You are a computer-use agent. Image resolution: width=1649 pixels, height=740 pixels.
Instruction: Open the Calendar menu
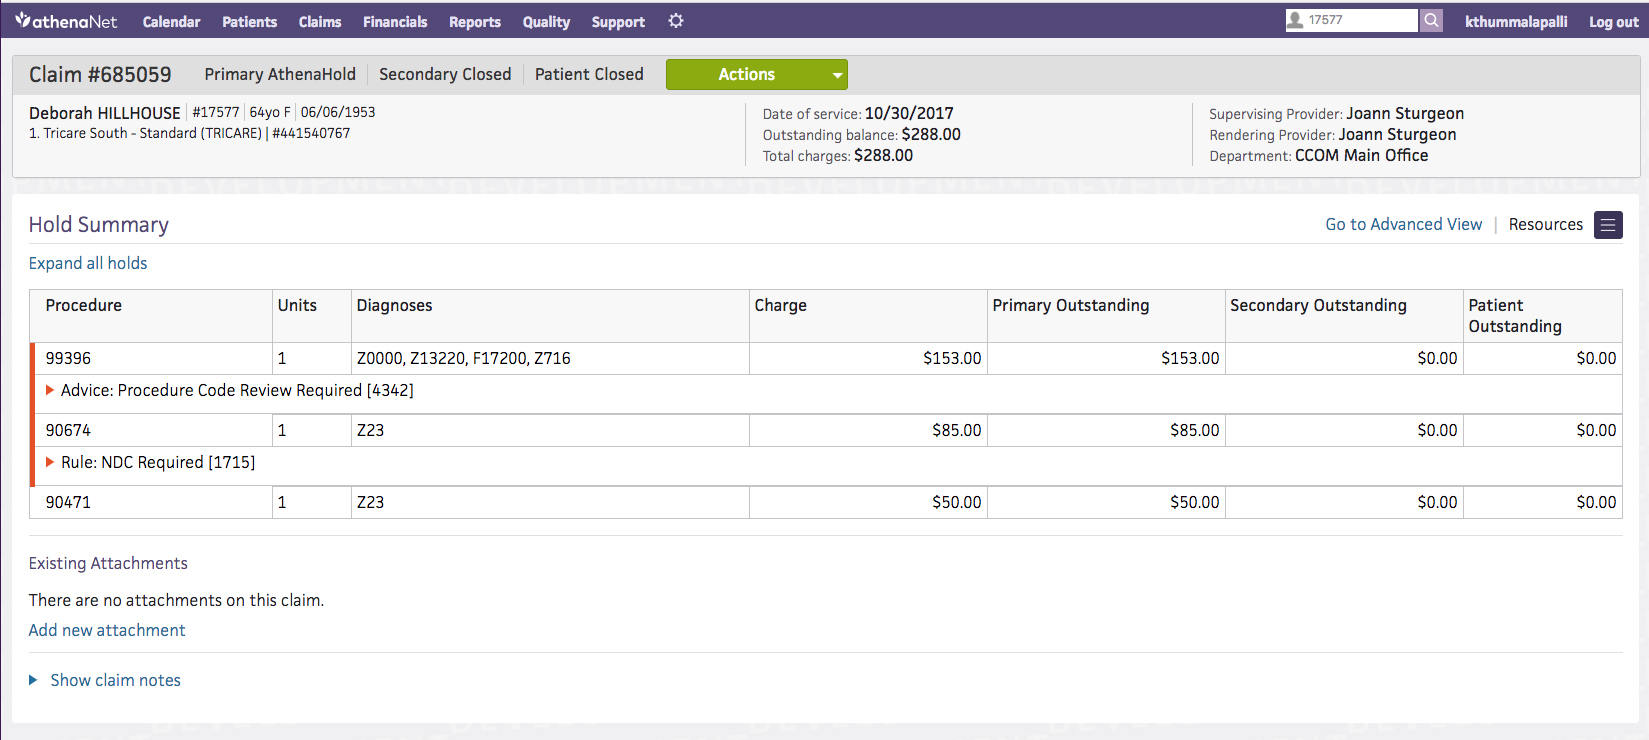click(x=171, y=22)
